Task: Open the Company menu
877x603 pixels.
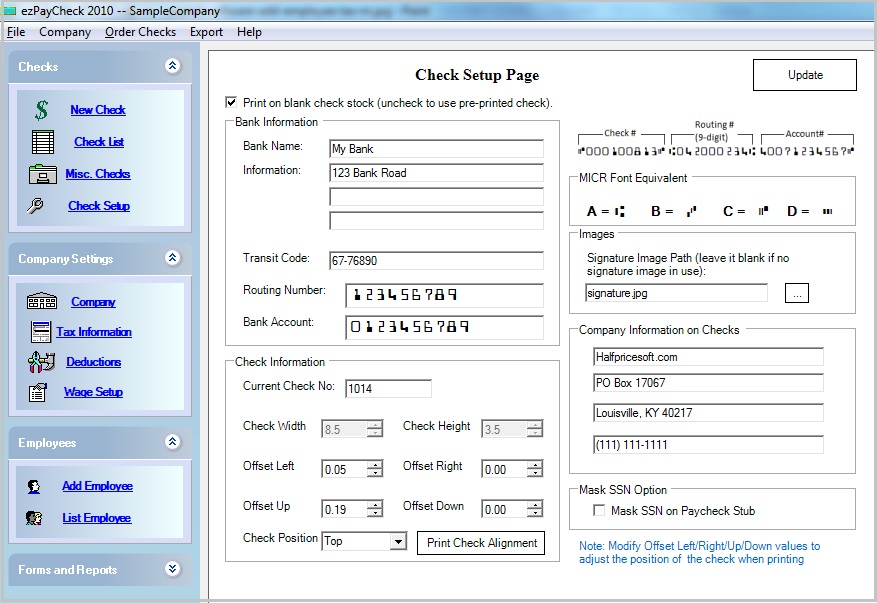Action: pyautogui.click(x=64, y=32)
